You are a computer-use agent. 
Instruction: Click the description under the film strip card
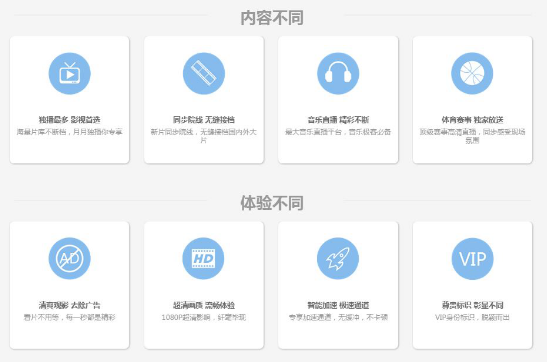tap(204, 136)
